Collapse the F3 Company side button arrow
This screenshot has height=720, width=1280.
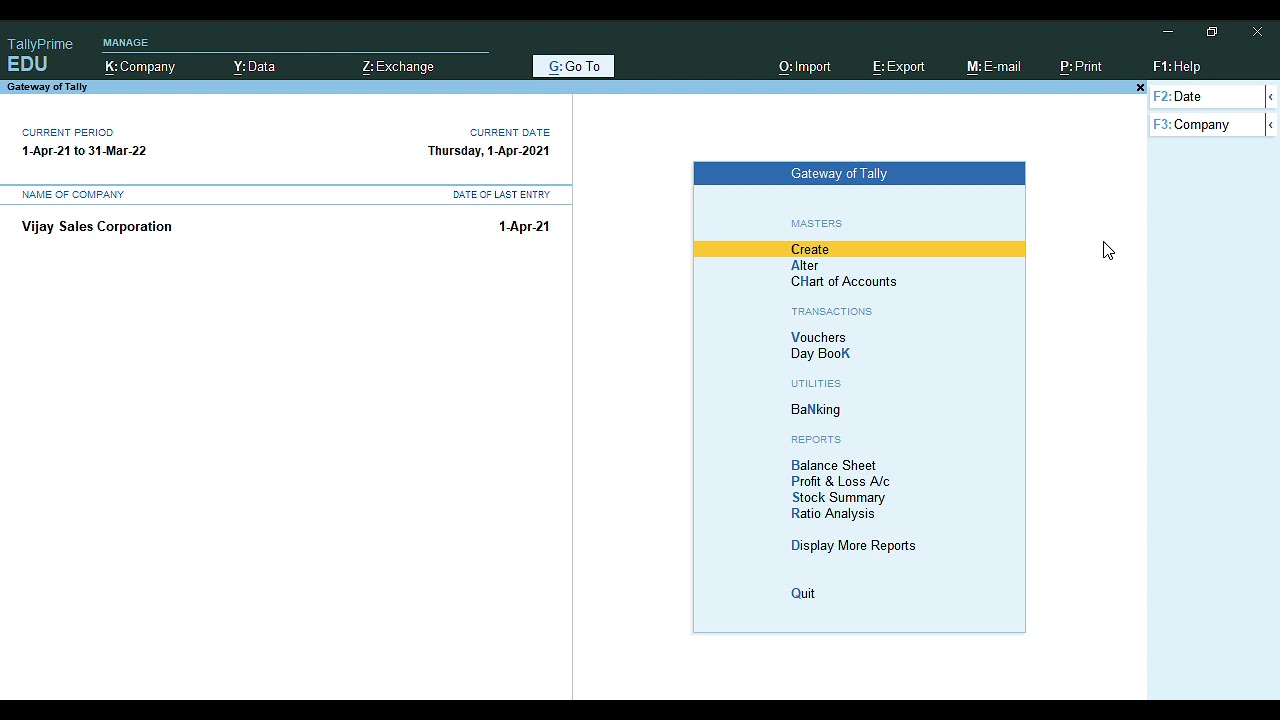(x=1270, y=125)
